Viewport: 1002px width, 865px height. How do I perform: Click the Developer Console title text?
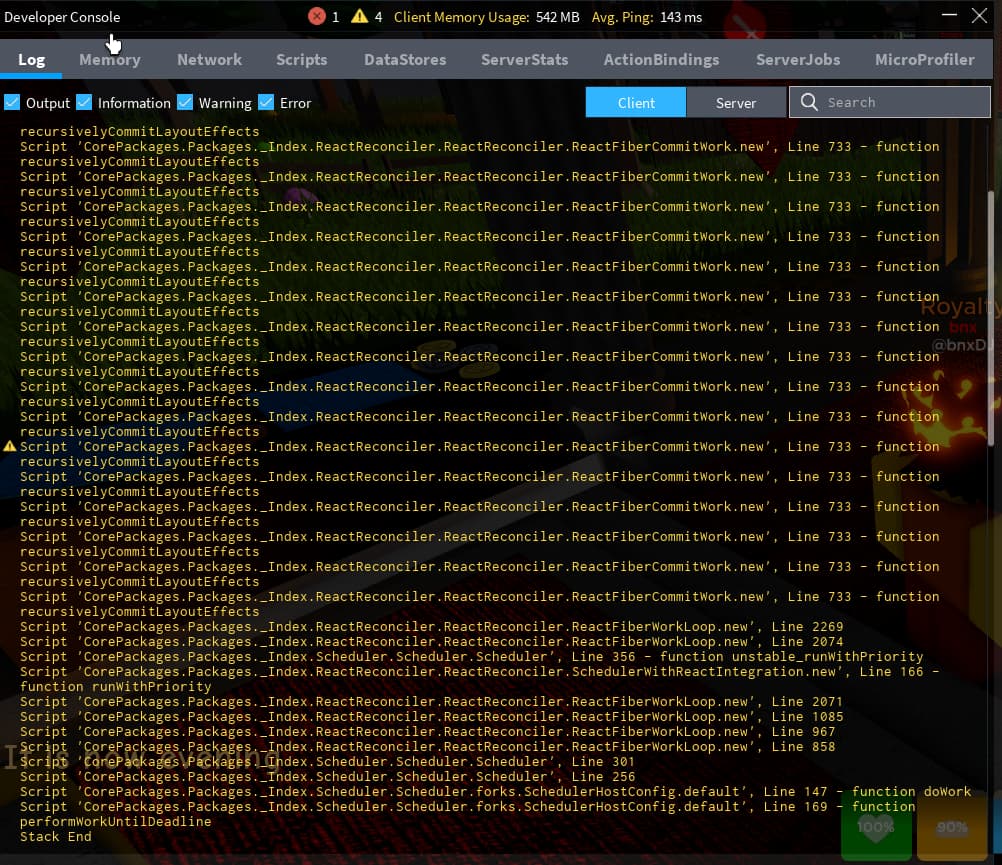62,17
